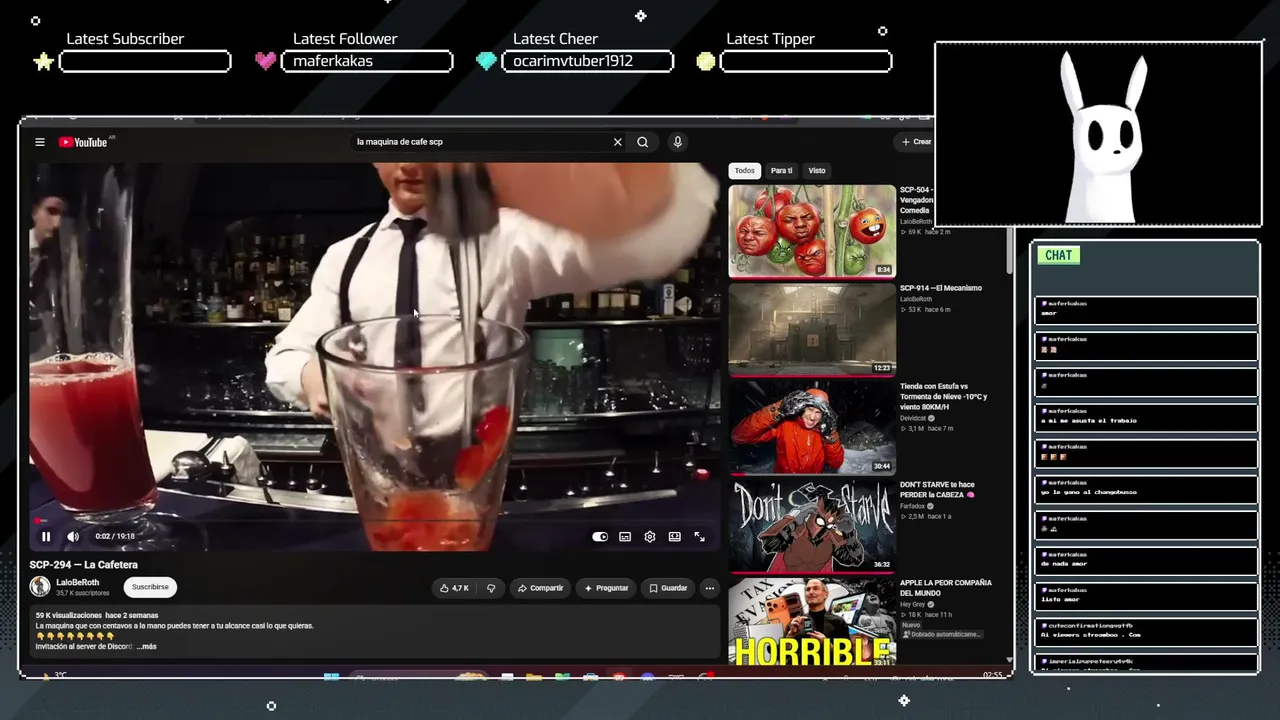
Task: Click the 59 K visualizaciones text
Action: click(x=69, y=615)
